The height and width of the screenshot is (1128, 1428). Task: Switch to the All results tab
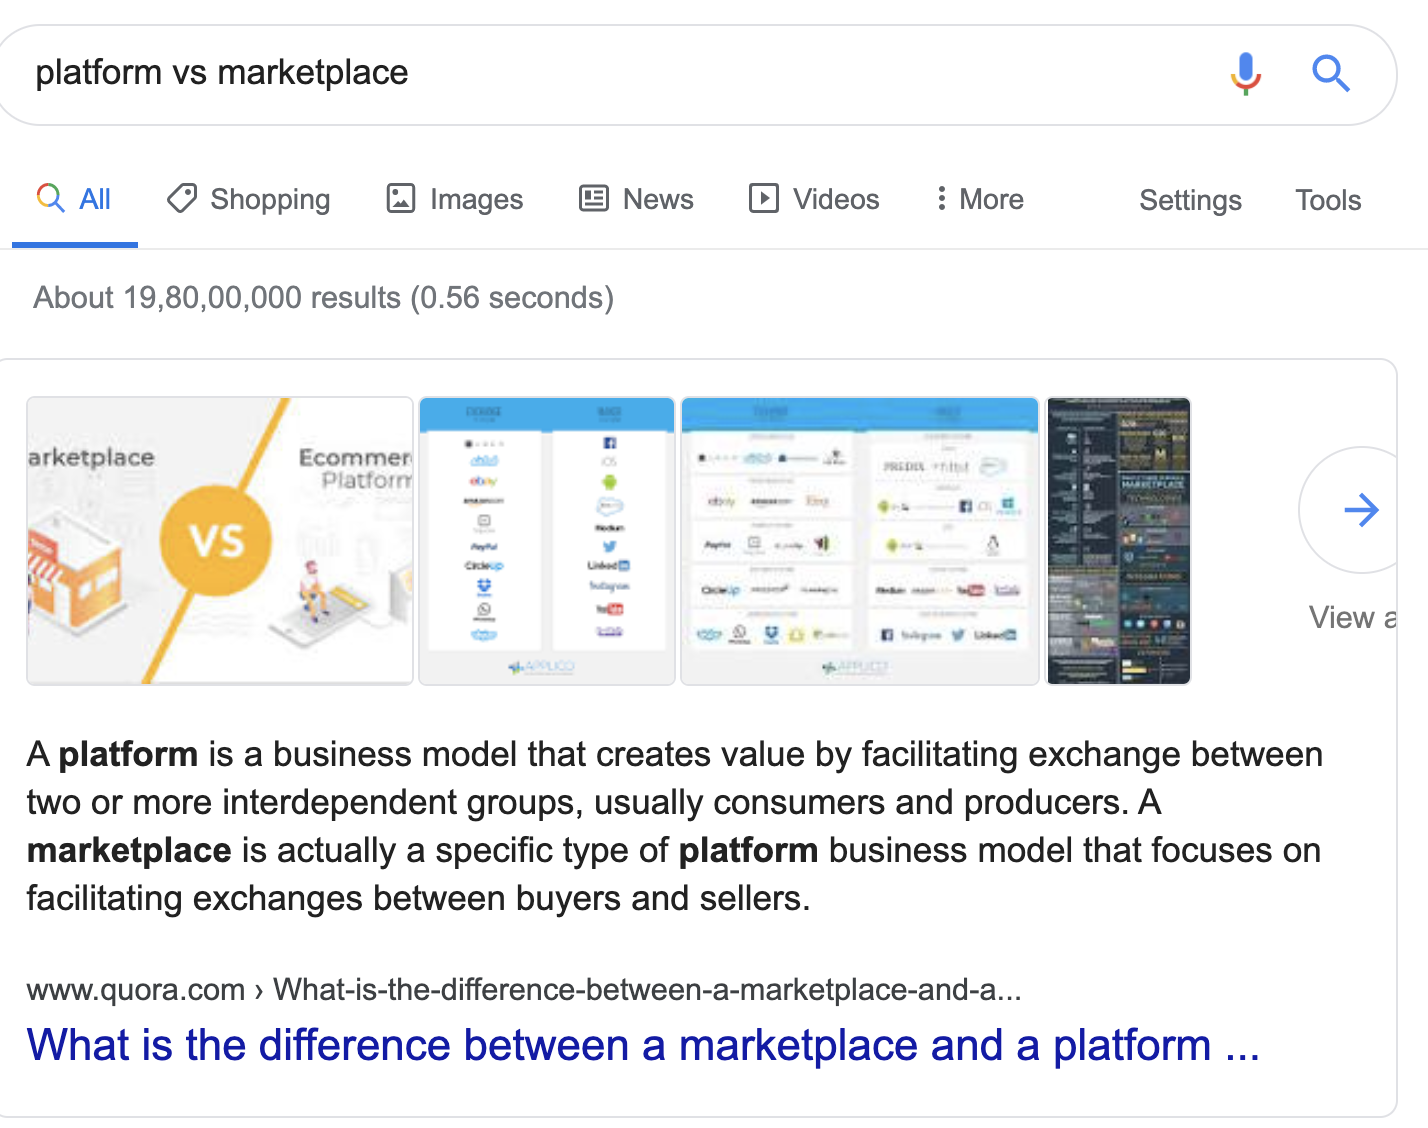click(74, 199)
